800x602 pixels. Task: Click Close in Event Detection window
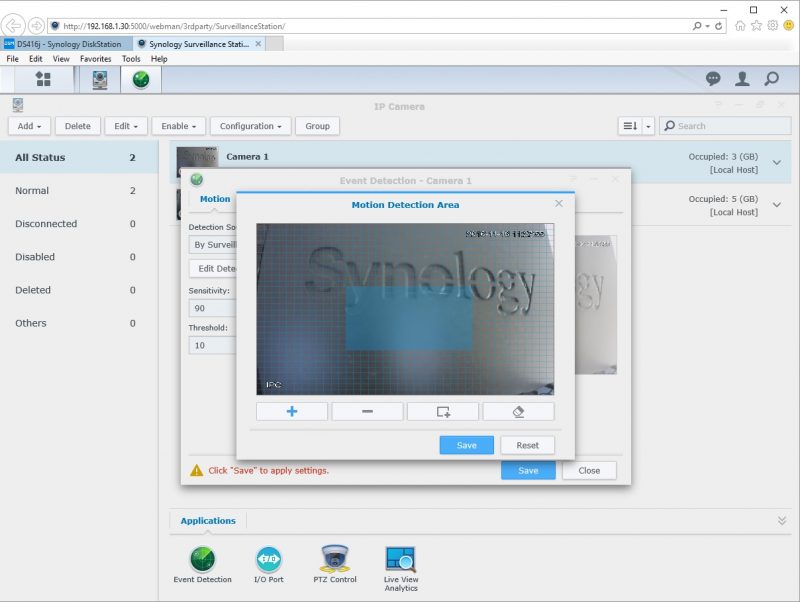(589, 470)
